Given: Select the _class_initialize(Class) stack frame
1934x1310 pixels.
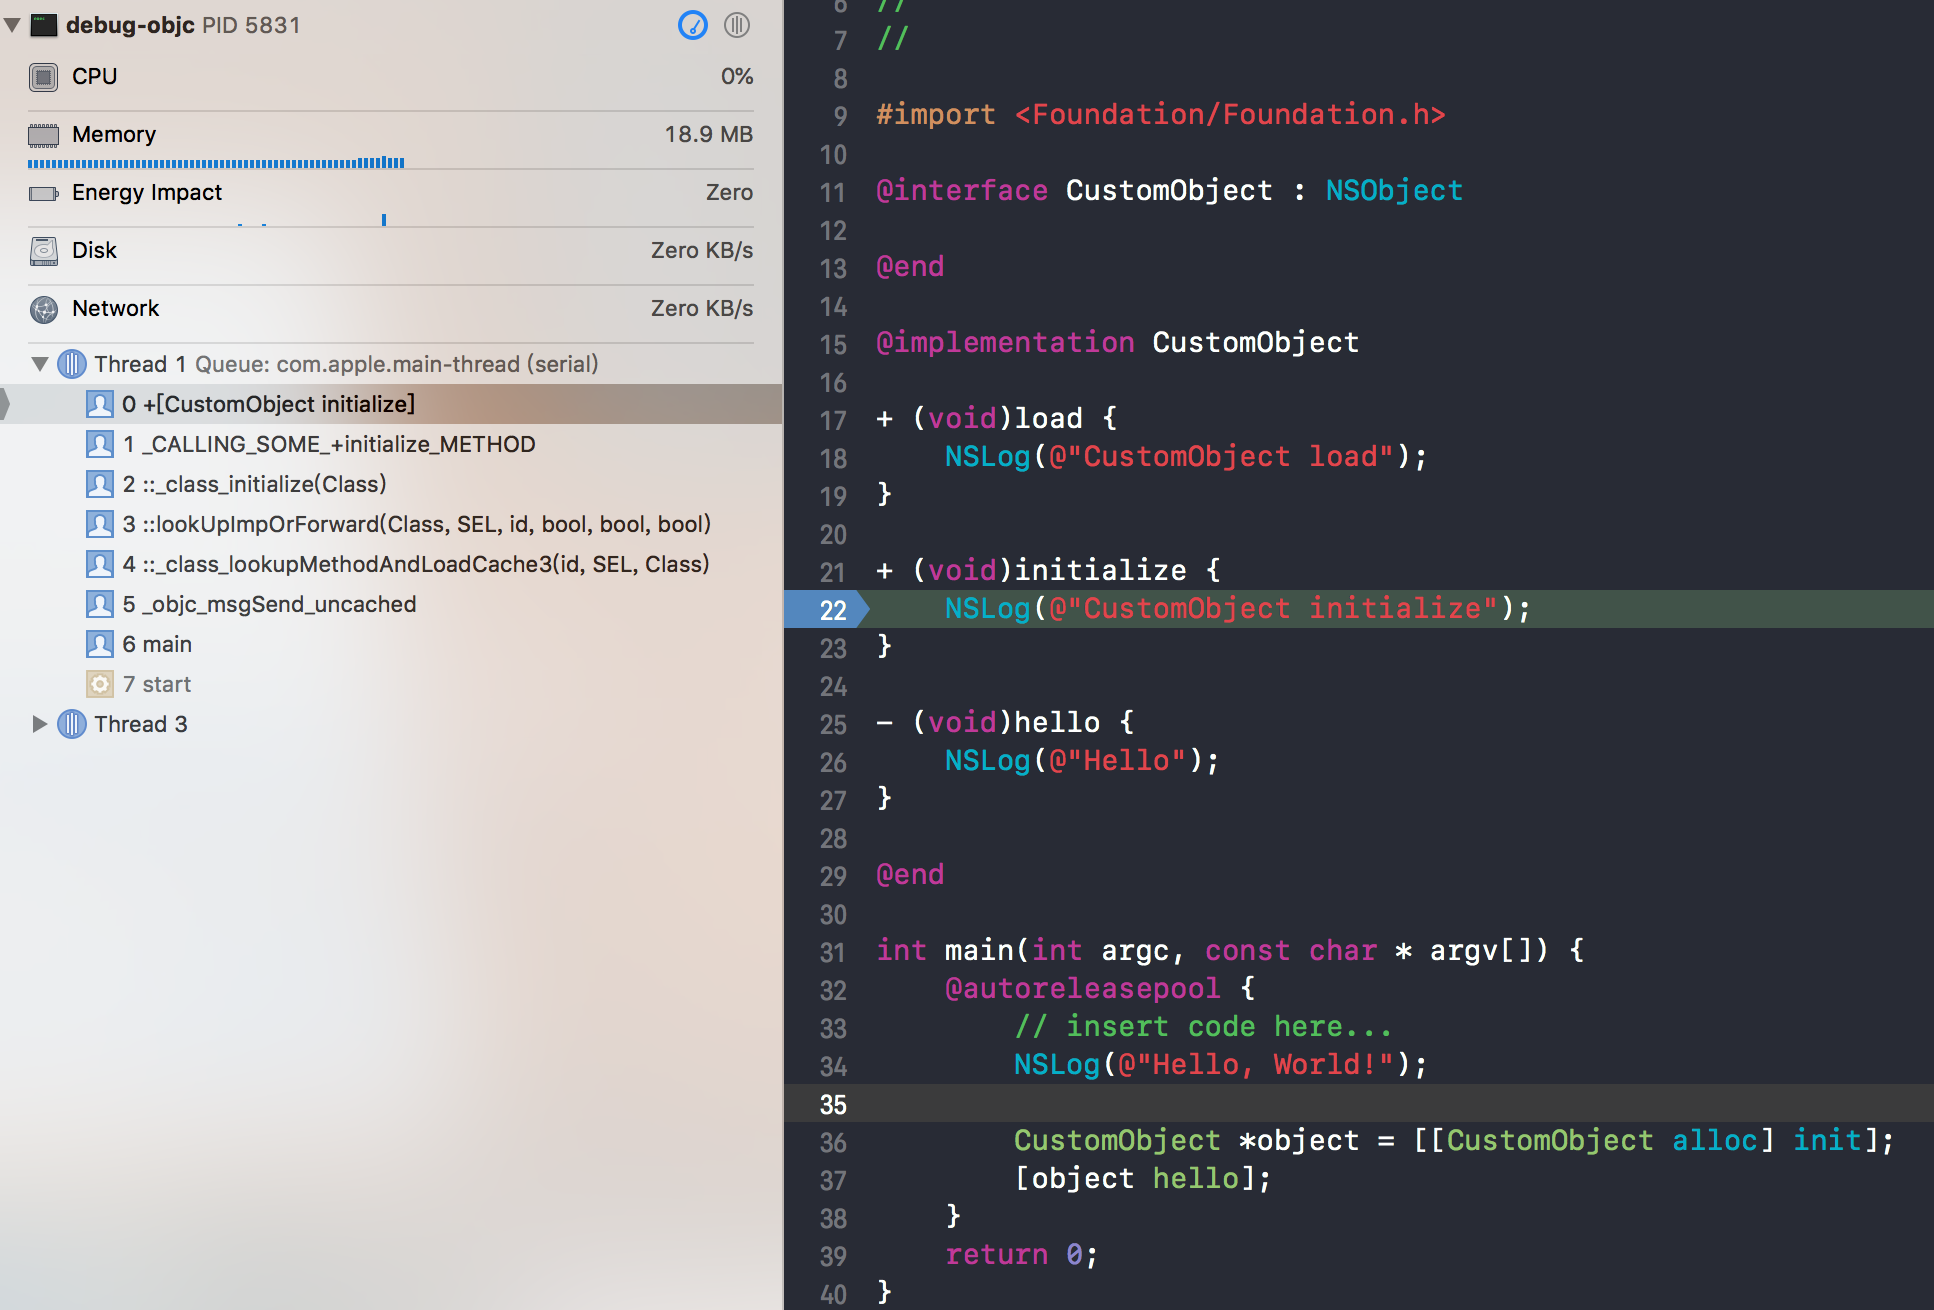Looking at the screenshot, I should tap(254, 484).
